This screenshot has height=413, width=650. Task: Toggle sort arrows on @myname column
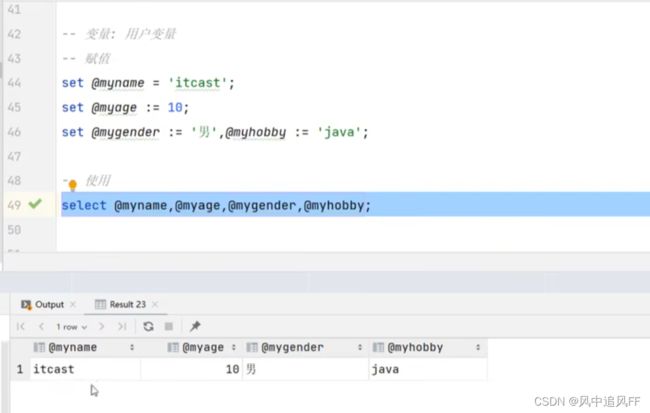132,347
